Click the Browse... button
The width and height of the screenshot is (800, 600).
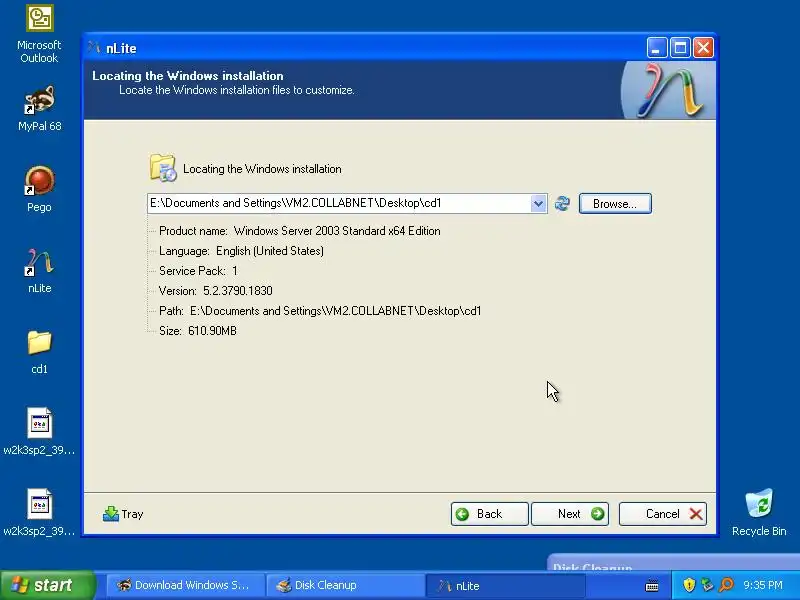(615, 204)
